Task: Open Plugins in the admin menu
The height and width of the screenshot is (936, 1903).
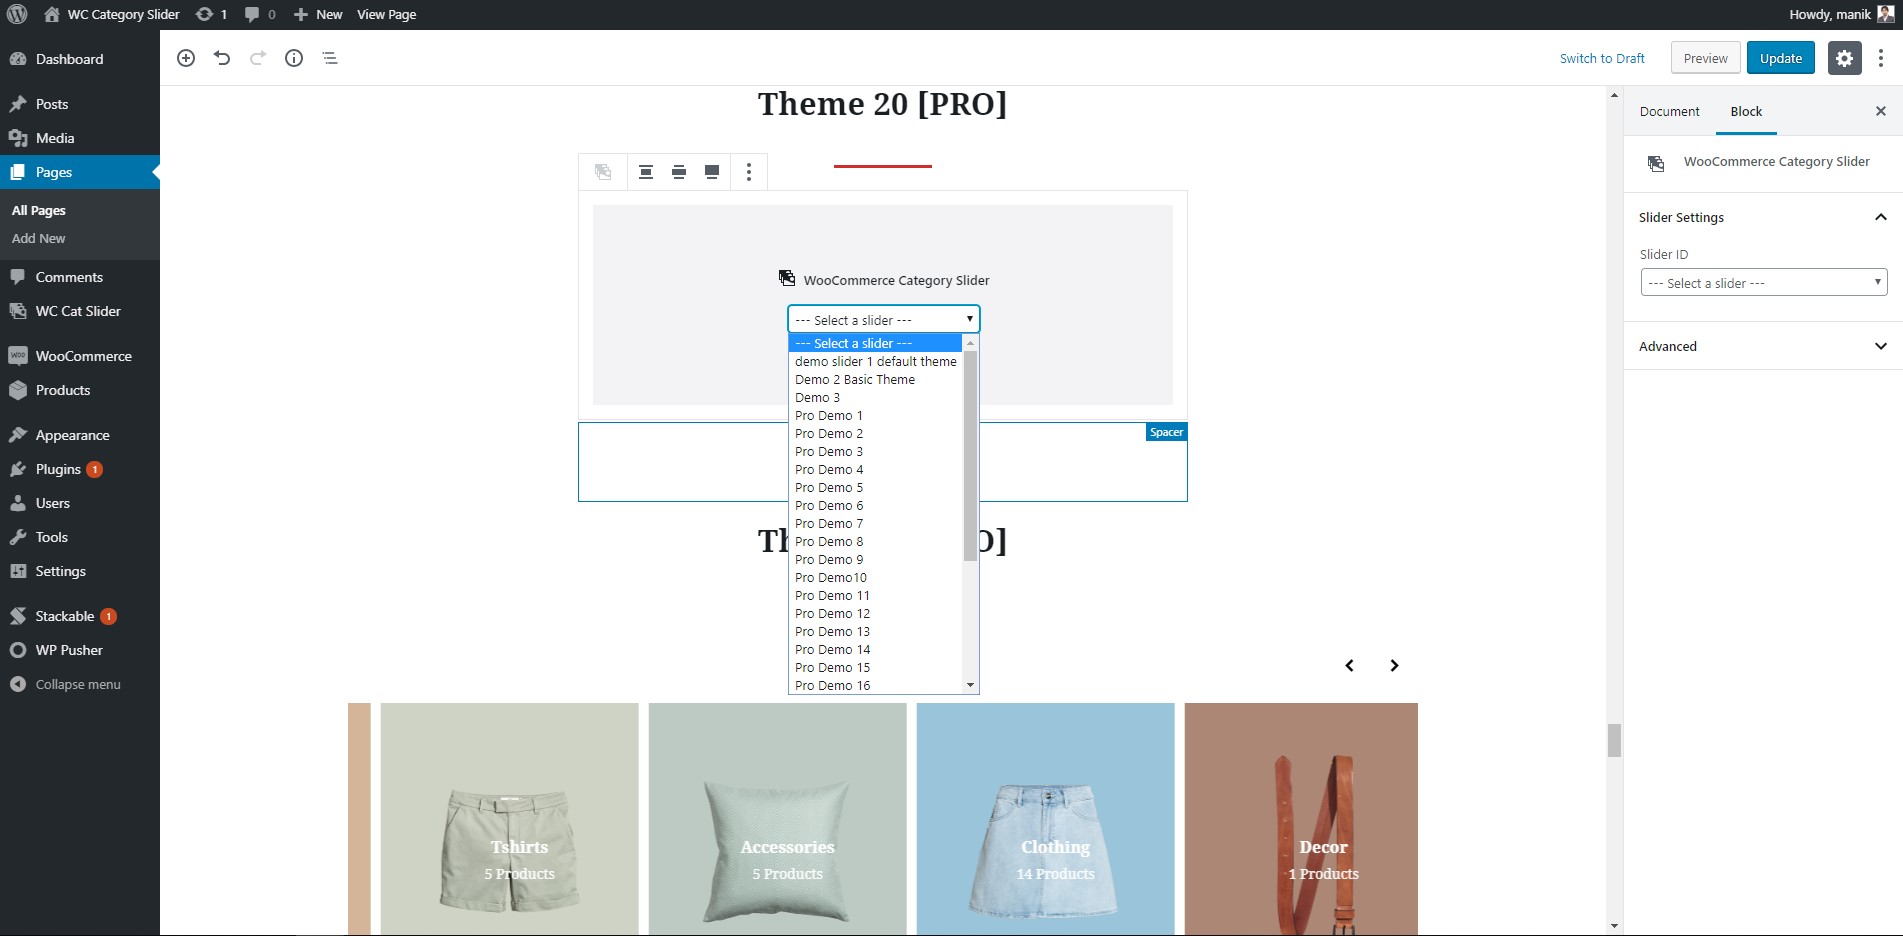Action: (80, 469)
